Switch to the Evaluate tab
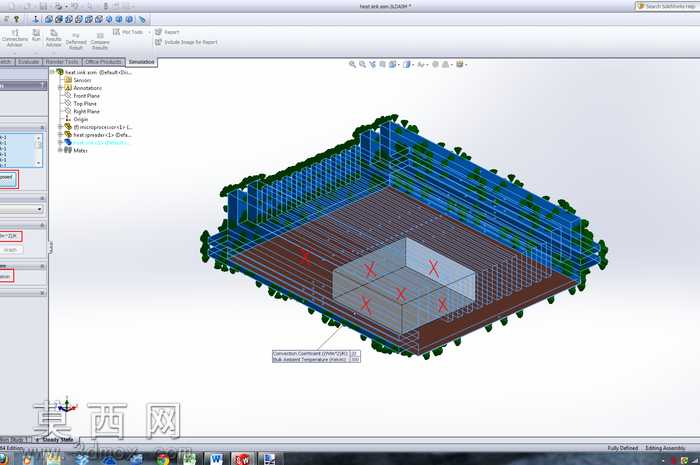The height and width of the screenshot is (465, 700). (x=29, y=62)
